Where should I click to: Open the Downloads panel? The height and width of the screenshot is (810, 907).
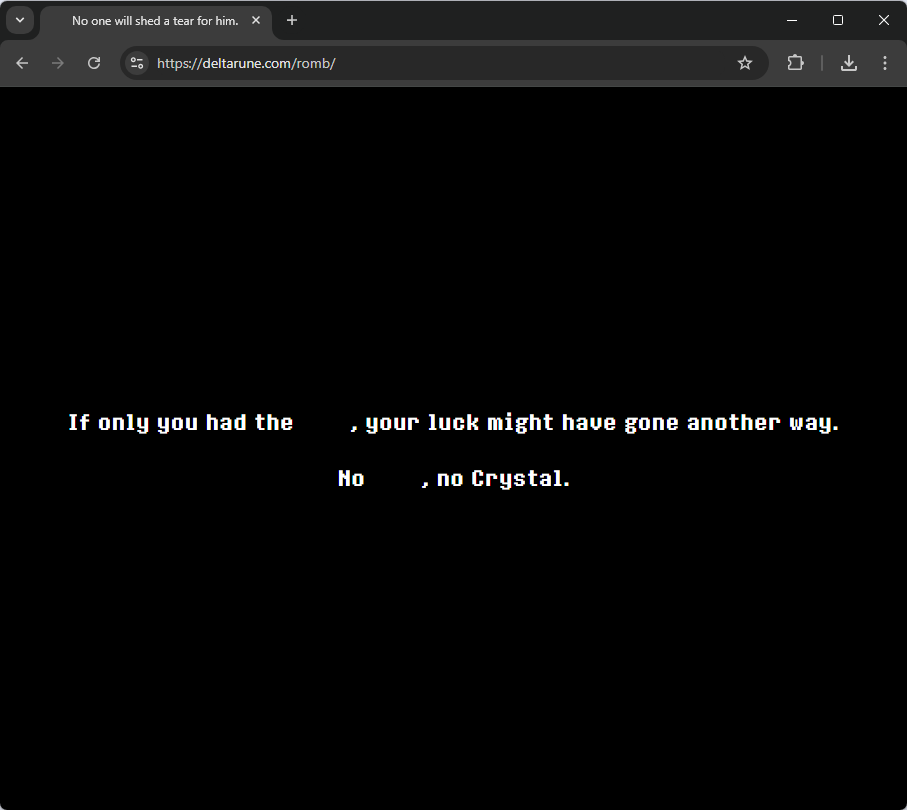[849, 63]
